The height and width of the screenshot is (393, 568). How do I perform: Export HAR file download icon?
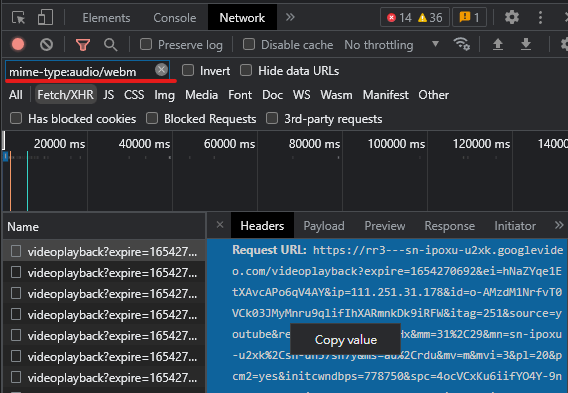[x=526, y=45]
